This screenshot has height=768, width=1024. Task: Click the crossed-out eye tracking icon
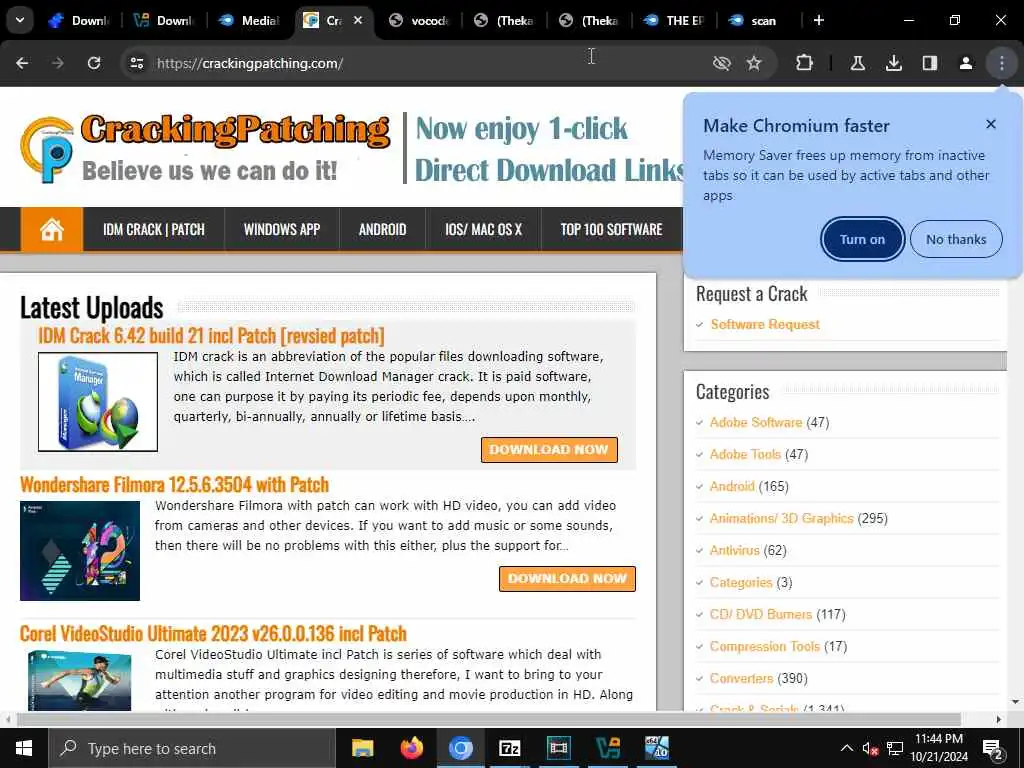(x=722, y=63)
